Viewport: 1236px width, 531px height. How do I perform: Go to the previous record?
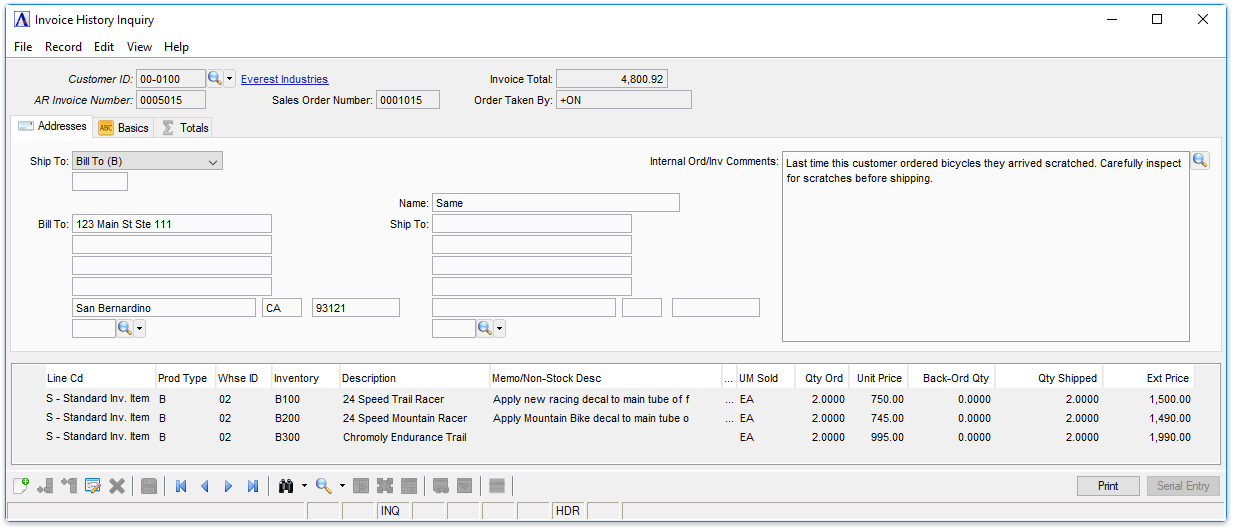(205, 486)
